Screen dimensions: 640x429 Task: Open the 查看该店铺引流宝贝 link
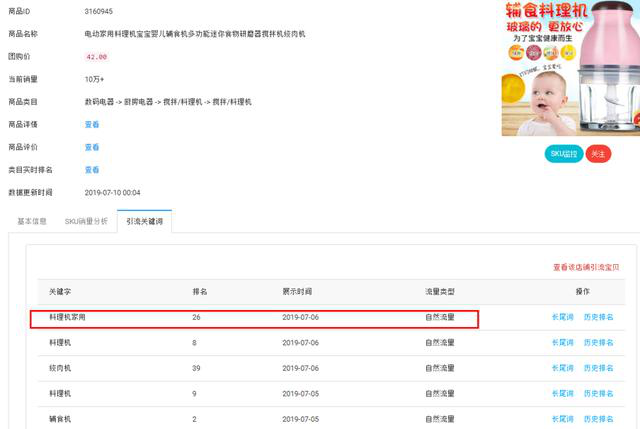[x=592, y=267]
